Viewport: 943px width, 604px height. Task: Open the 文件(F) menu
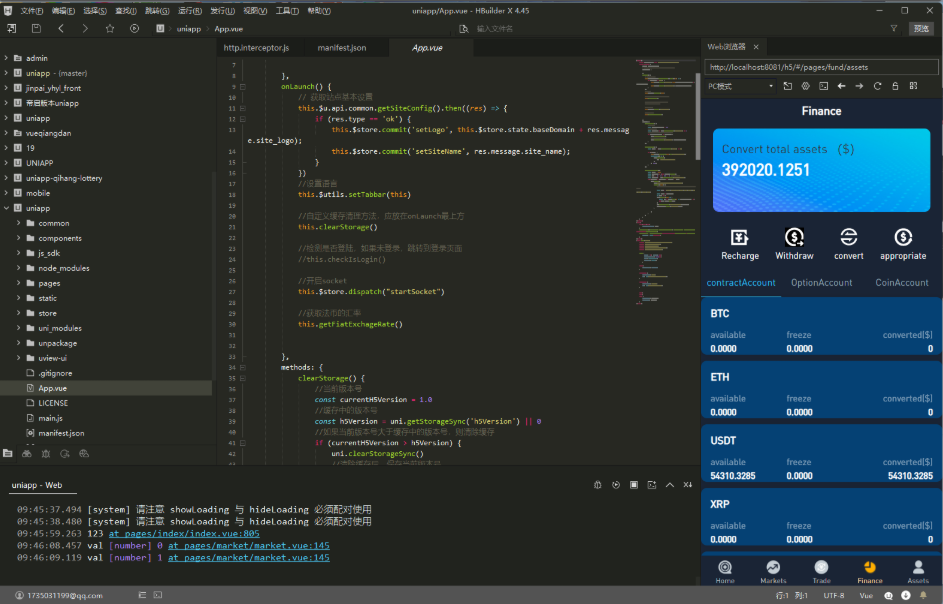[31, 11]
